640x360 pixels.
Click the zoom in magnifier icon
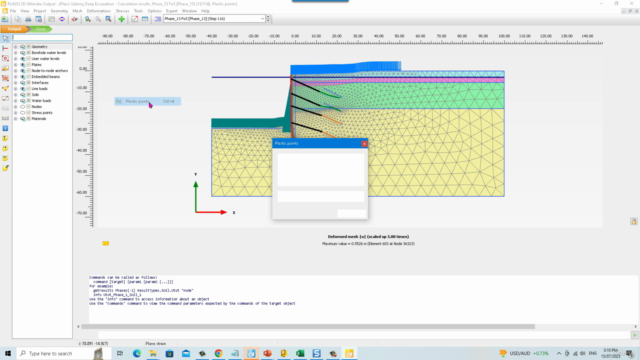coord(88,19)
